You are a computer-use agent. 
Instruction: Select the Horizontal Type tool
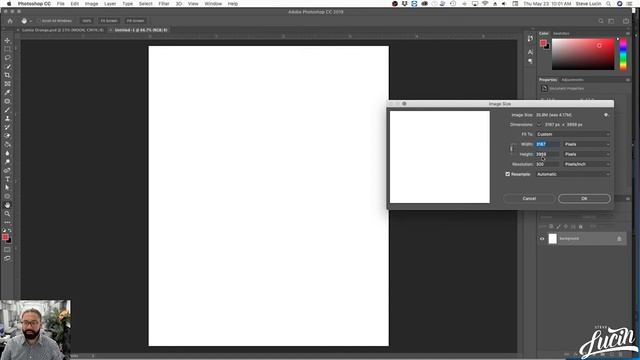coord(7,179)
